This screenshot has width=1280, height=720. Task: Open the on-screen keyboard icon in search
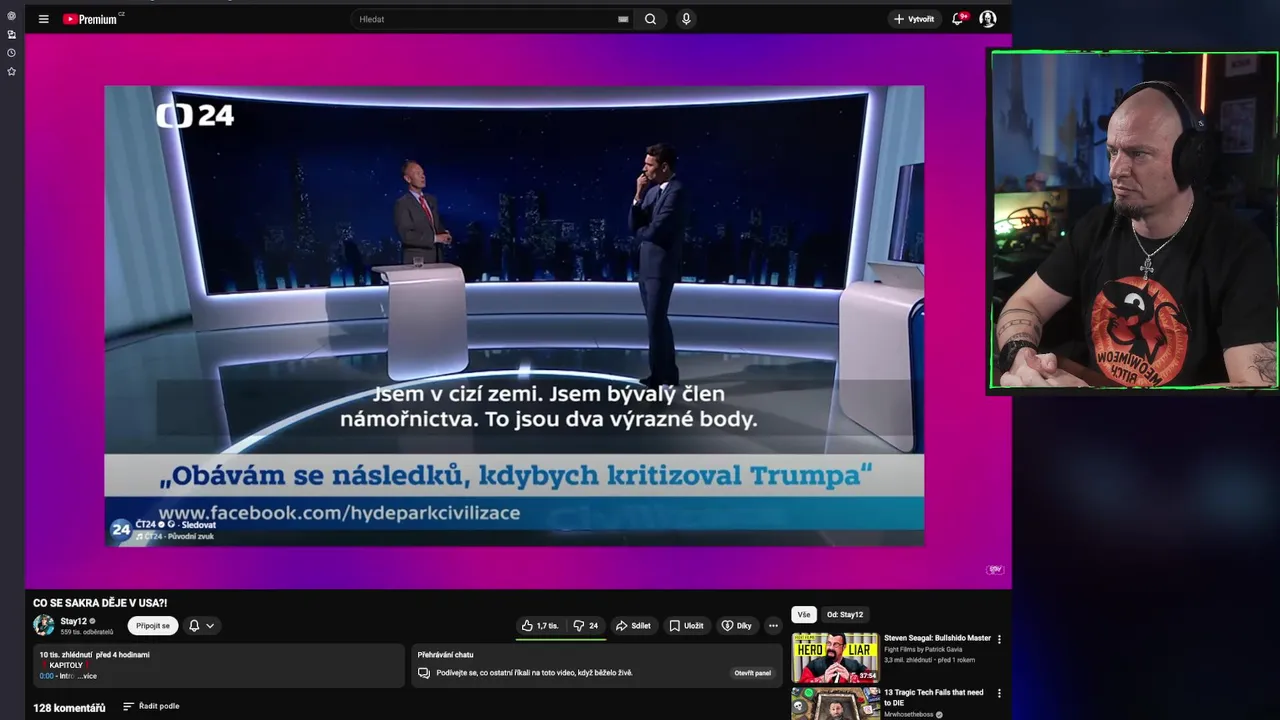click(623, 19)
